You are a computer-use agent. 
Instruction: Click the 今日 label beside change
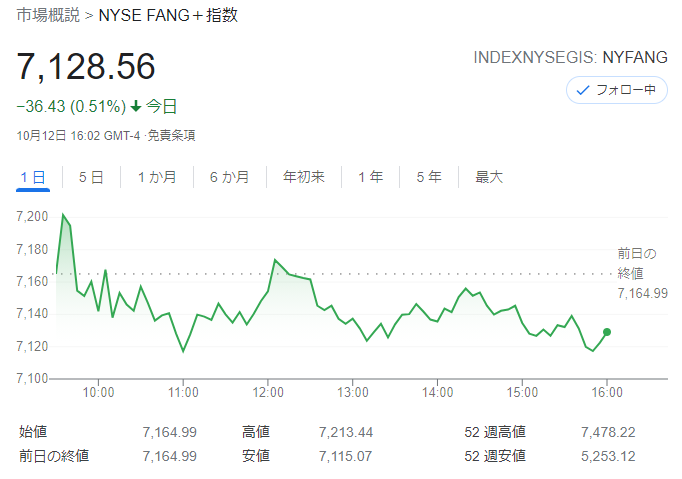161,106
